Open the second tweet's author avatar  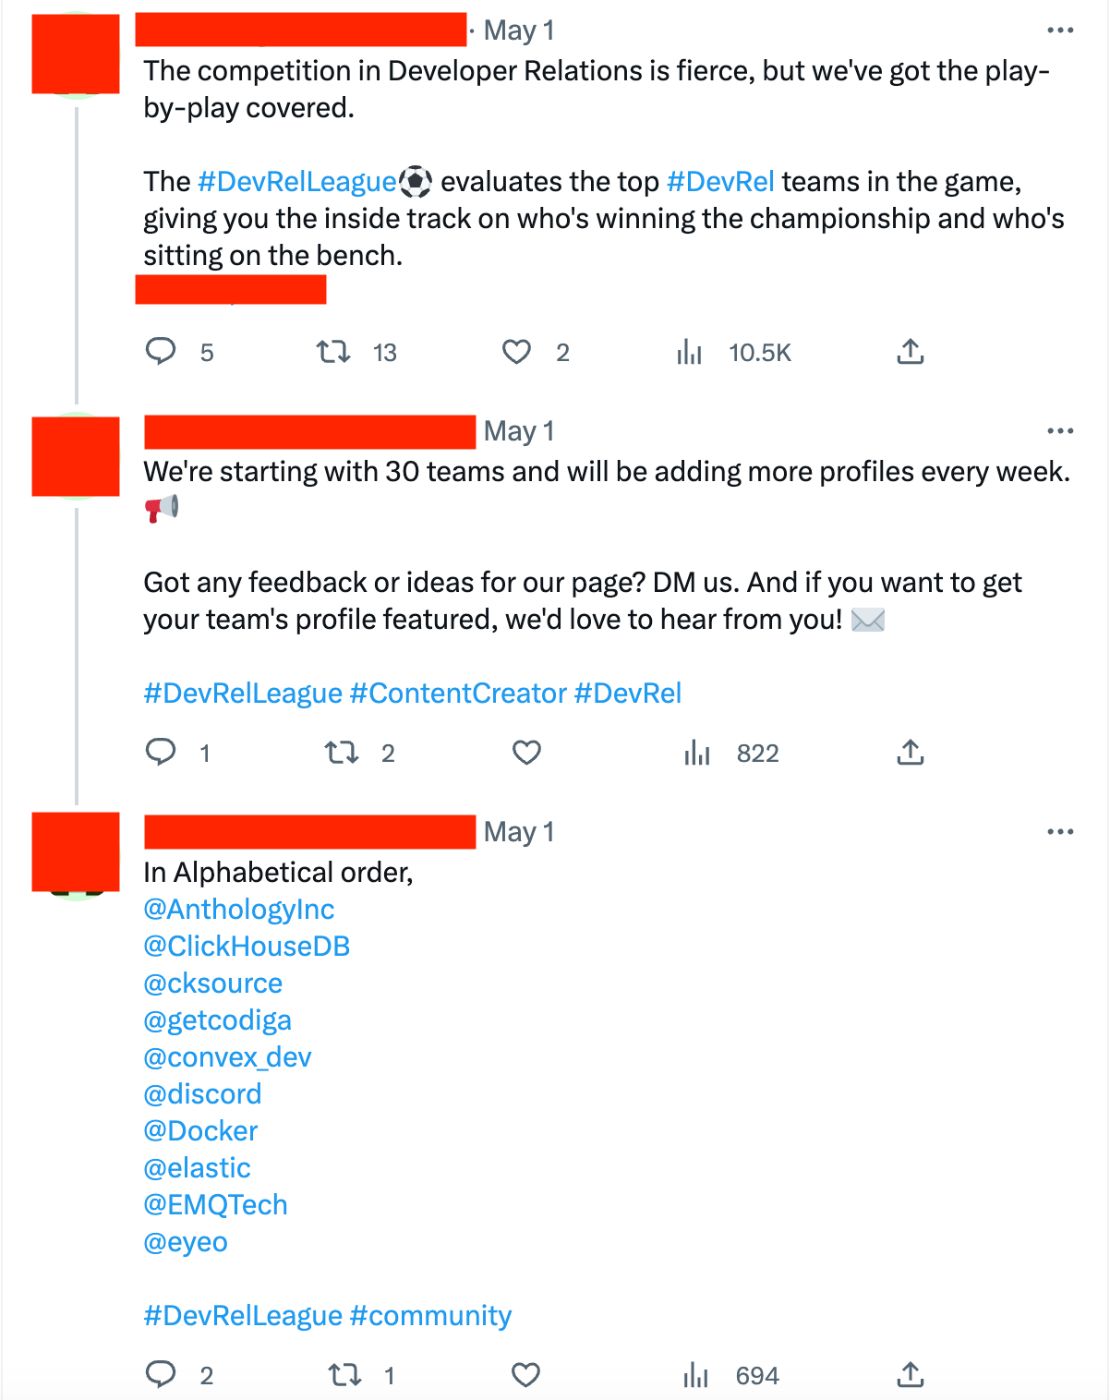point(75,455)
